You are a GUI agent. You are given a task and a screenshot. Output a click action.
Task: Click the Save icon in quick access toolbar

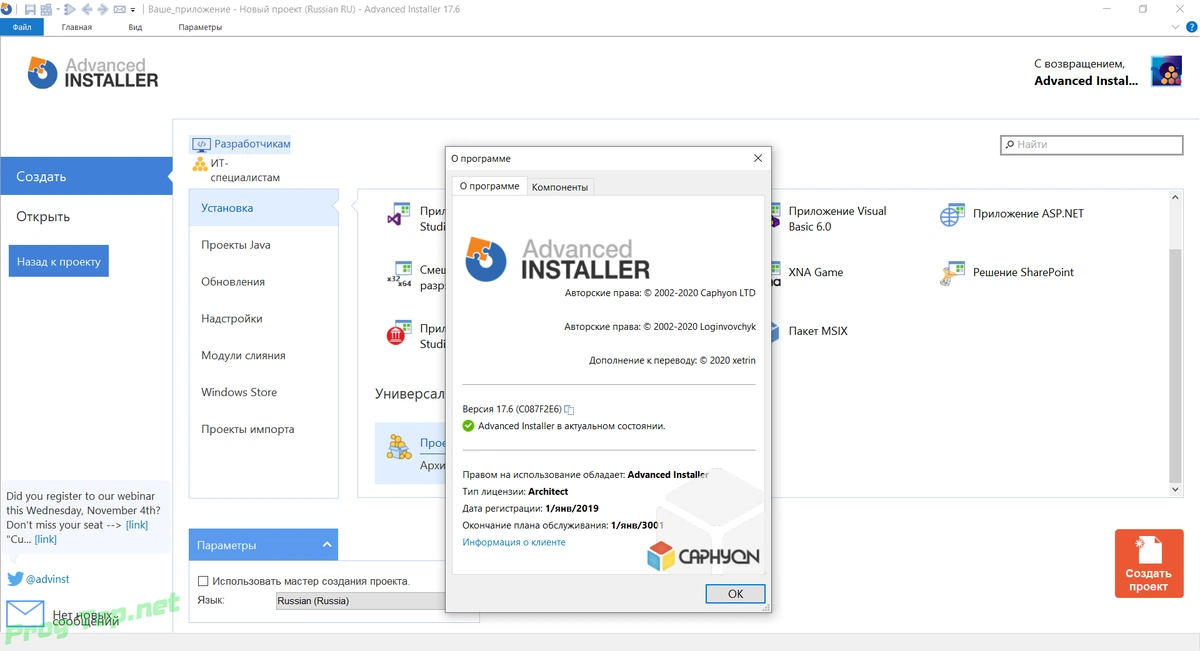30,9
